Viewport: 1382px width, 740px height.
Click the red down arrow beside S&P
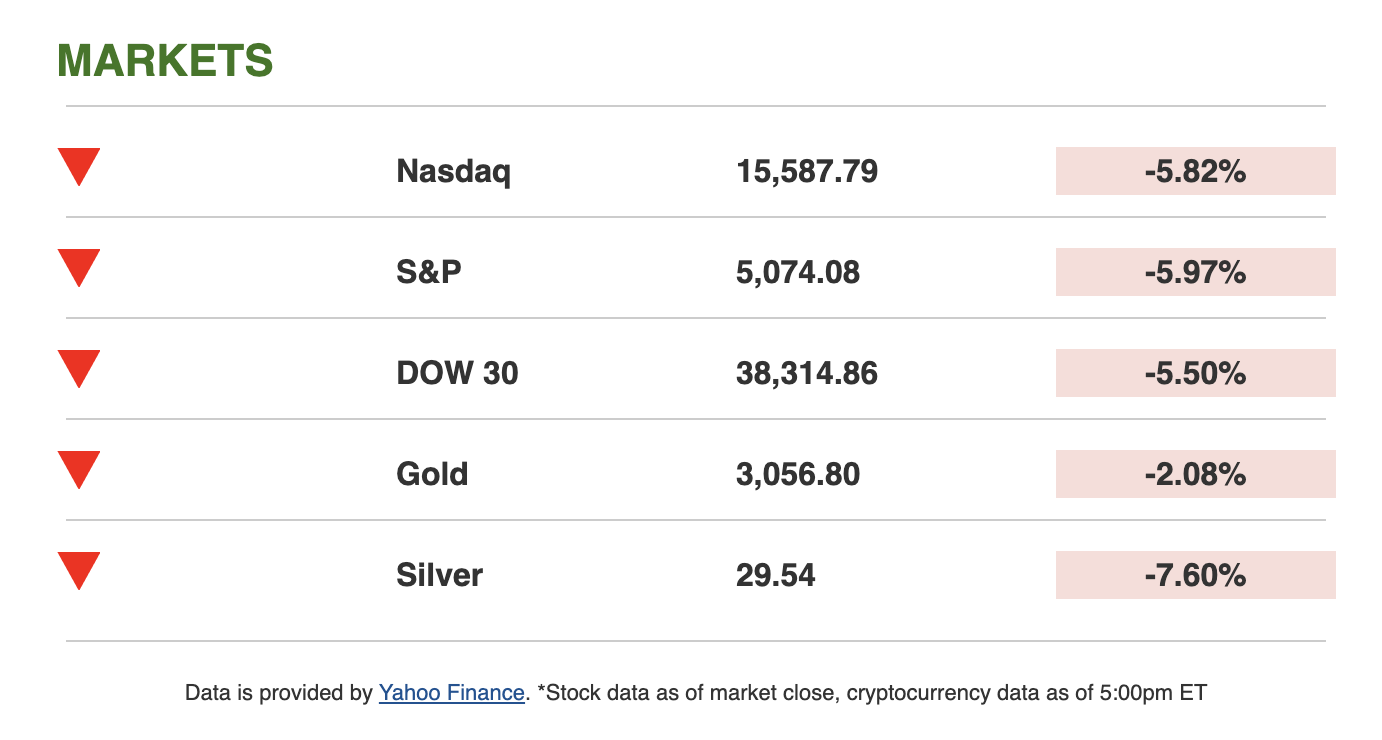pyautogui.click(x=79, y=266)
